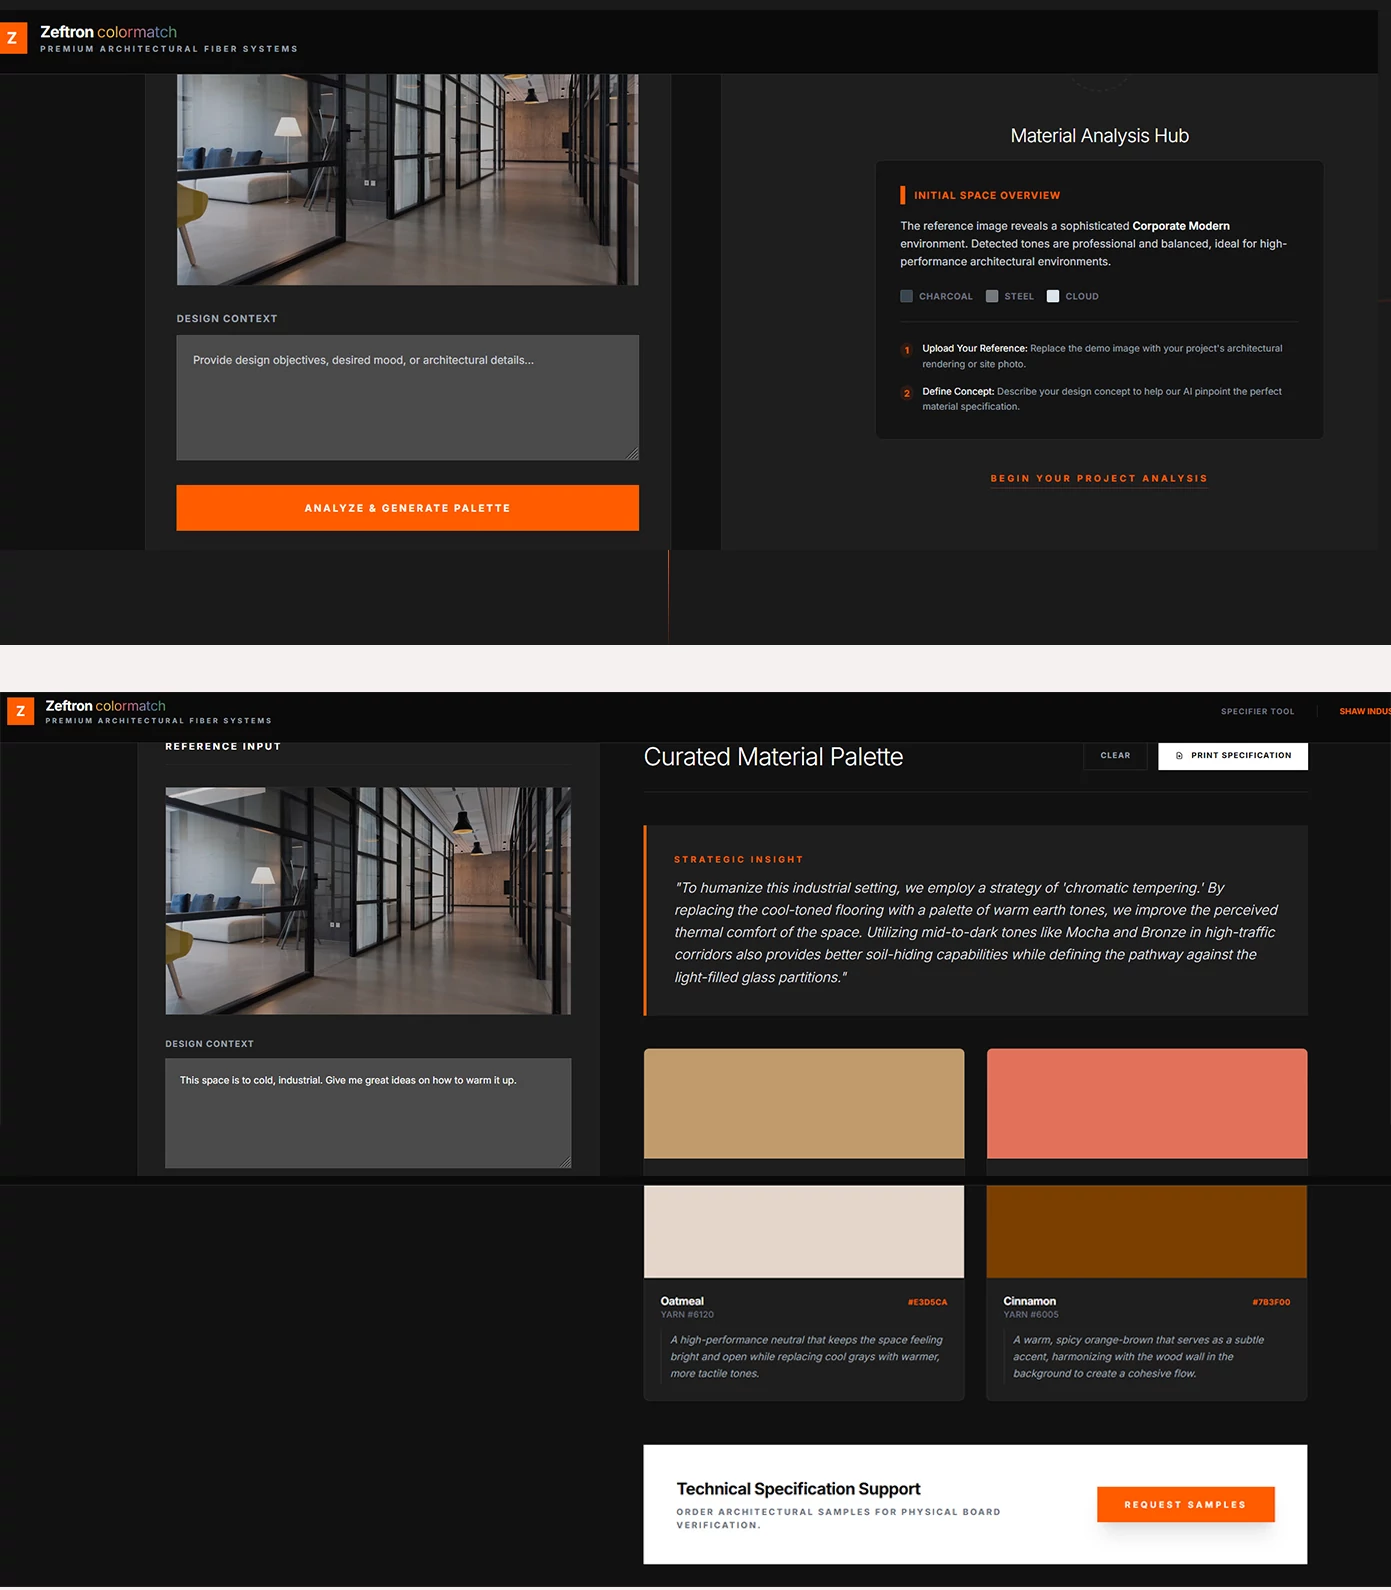This screenshot has height=1590, width=1391.
Task: Click the resize grip on the filled Design Context box
Action: (x=565, y=1162)
